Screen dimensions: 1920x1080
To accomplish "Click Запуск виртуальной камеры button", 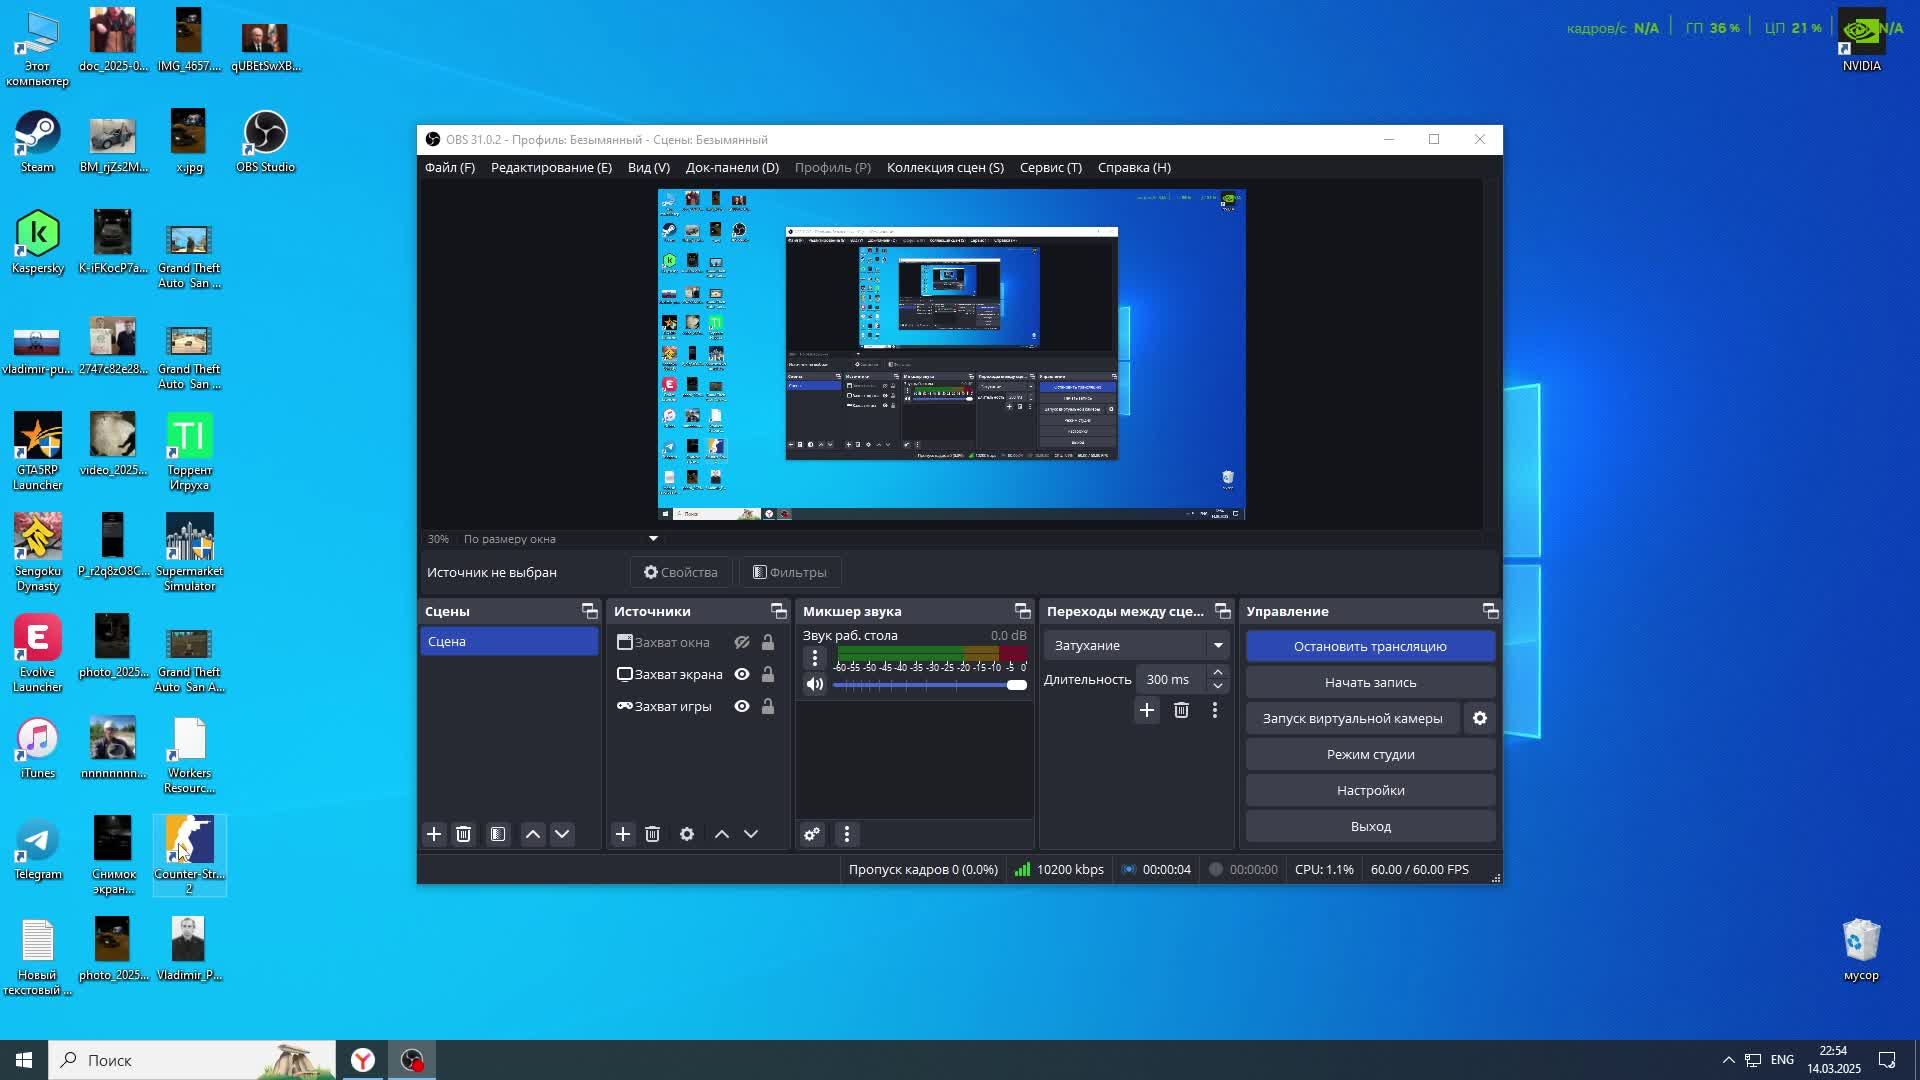I will click(1352, 718).
